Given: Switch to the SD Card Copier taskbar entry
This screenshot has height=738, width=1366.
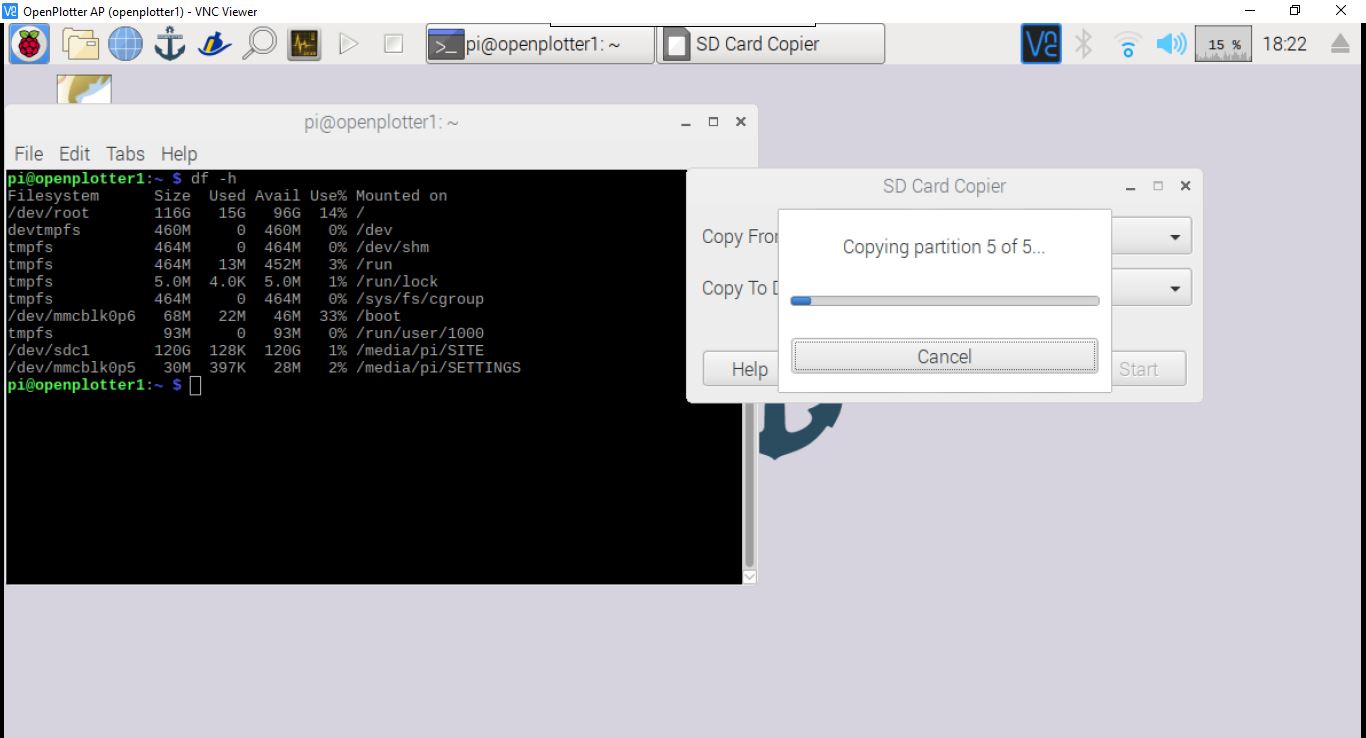Looking at the screenshot, I should coord(770,43).
